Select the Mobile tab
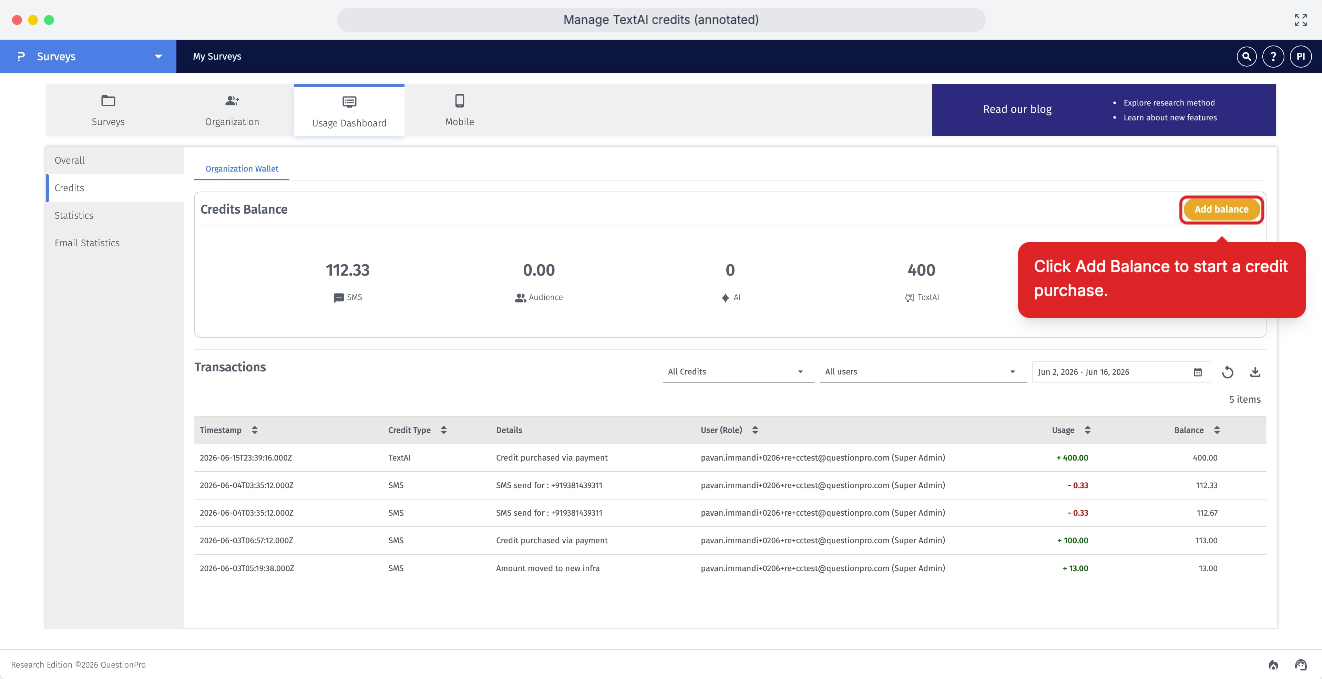This screenshot has height=679, width=1322. [460, 110]
